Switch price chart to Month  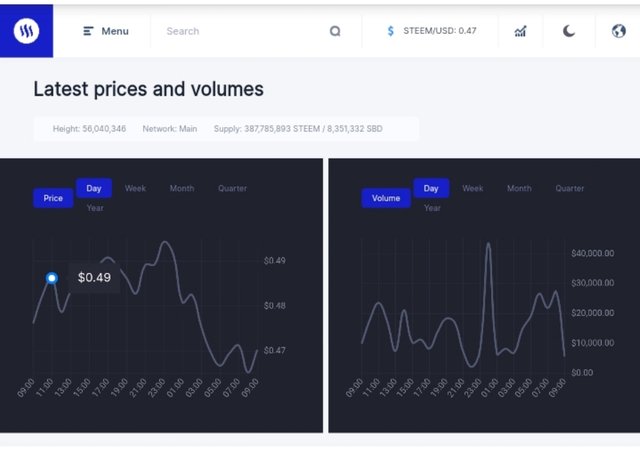click(x=182, y=188)
